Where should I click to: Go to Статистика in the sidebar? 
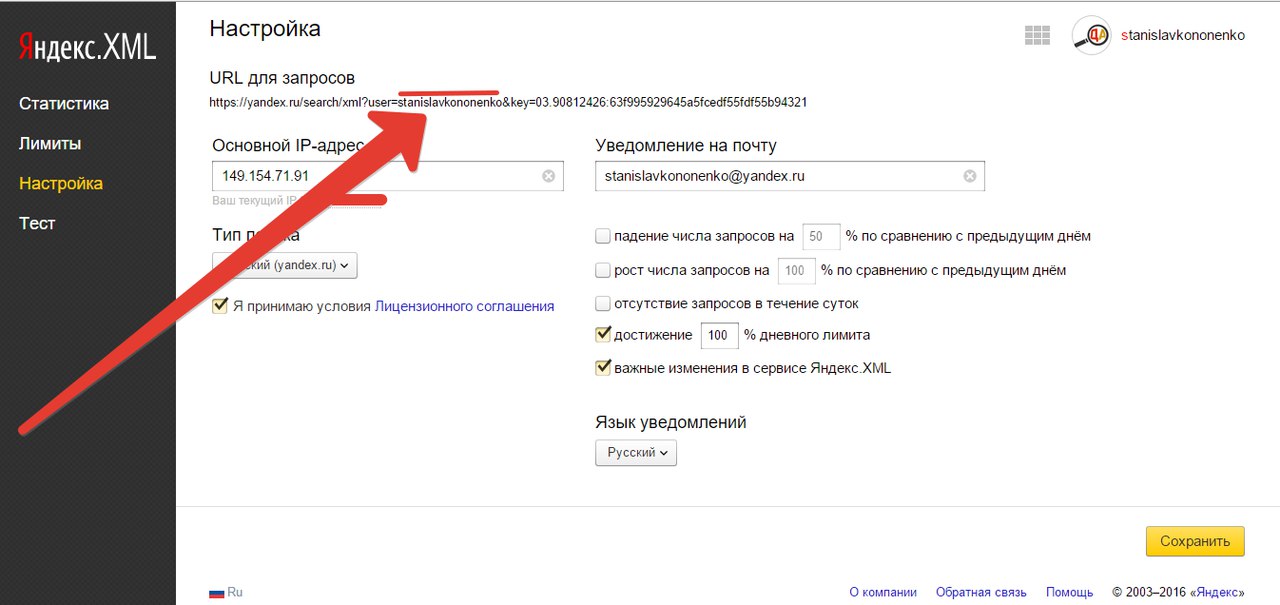tap(64, 104)
